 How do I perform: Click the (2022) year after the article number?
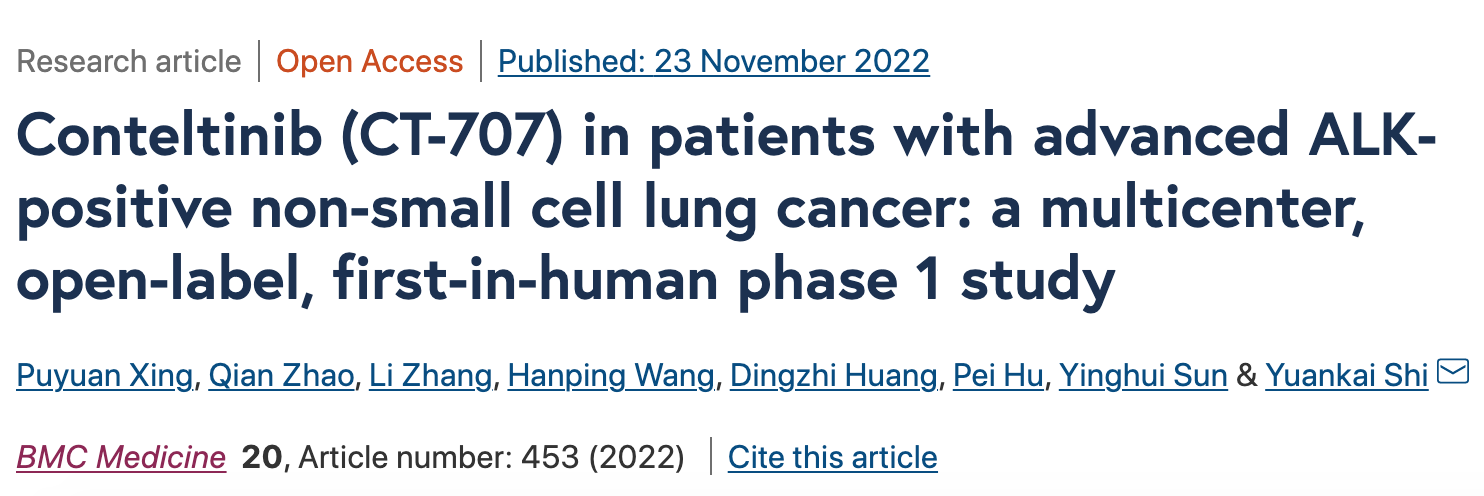(637, 458)
